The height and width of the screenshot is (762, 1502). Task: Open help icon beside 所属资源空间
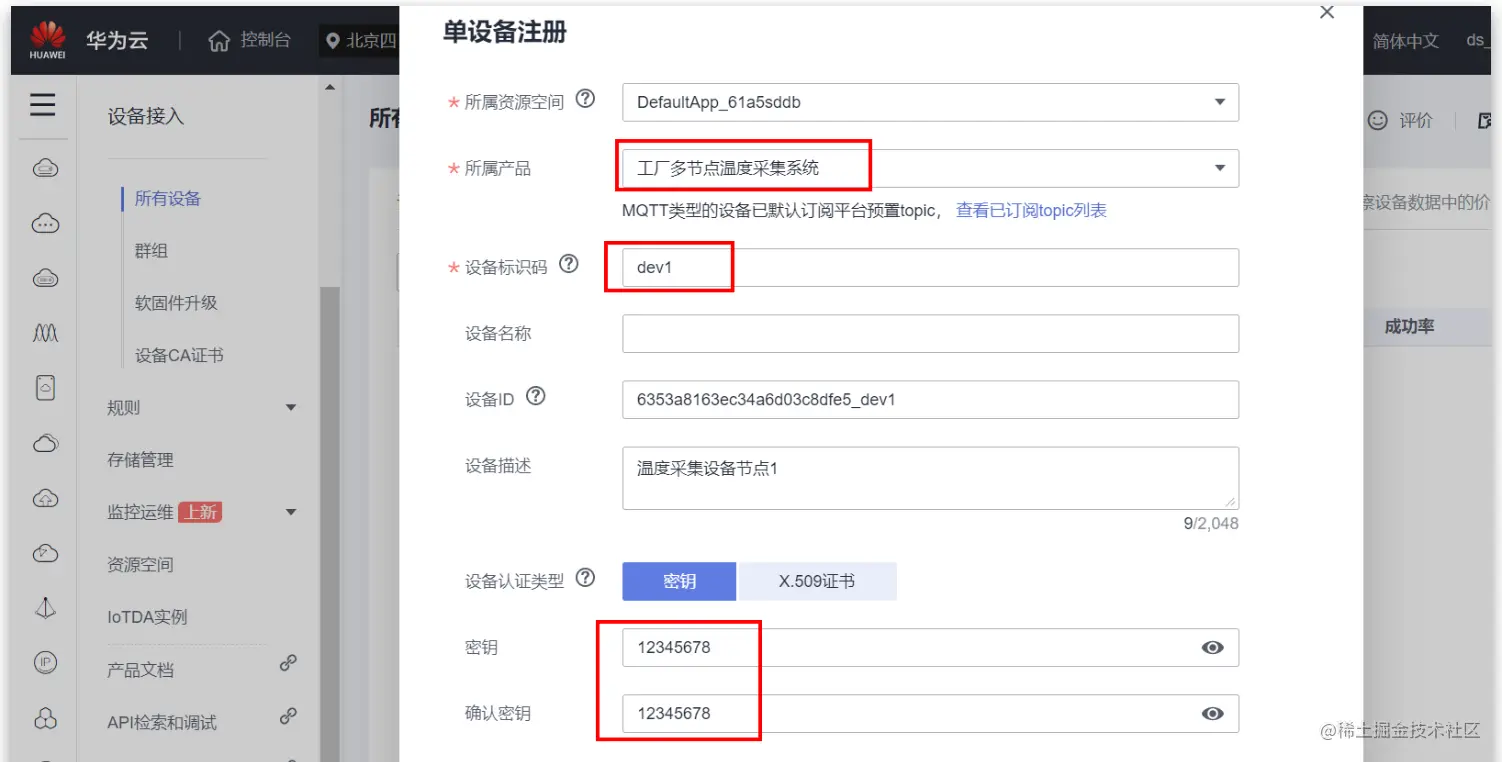point(587,99)
